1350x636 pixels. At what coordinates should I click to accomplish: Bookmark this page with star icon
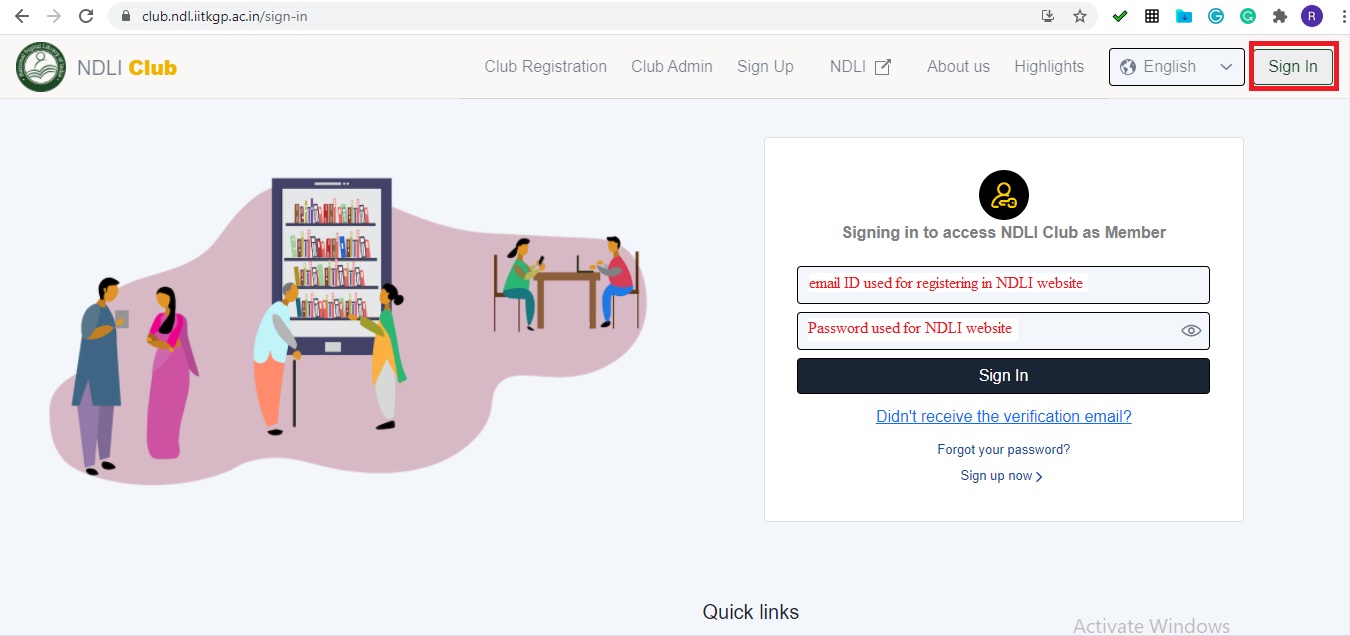(1079, 16)
